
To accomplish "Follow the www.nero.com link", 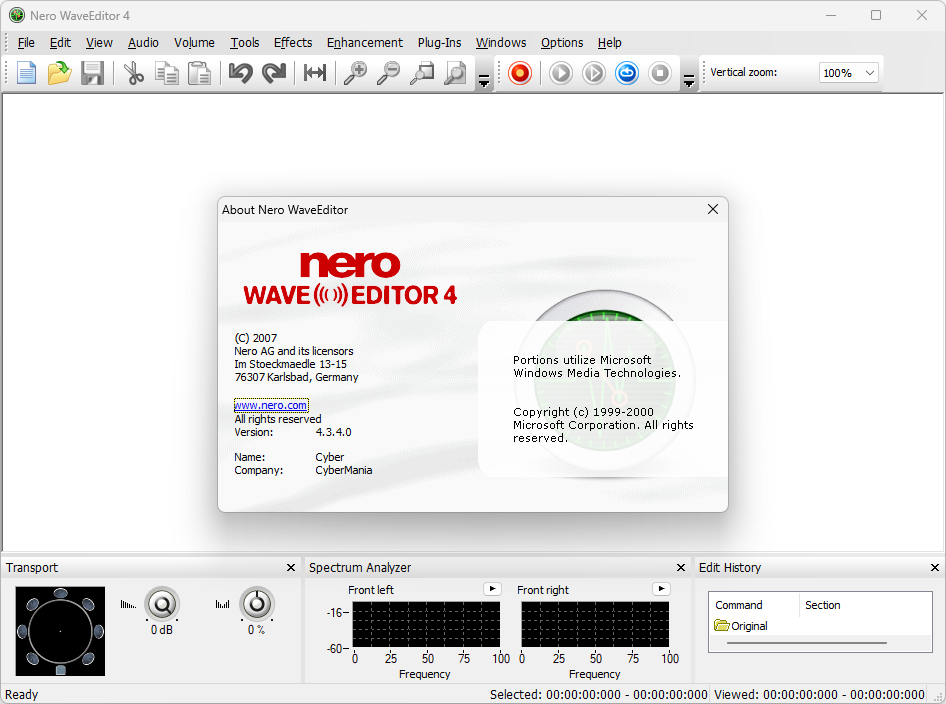I will (271, 405).
